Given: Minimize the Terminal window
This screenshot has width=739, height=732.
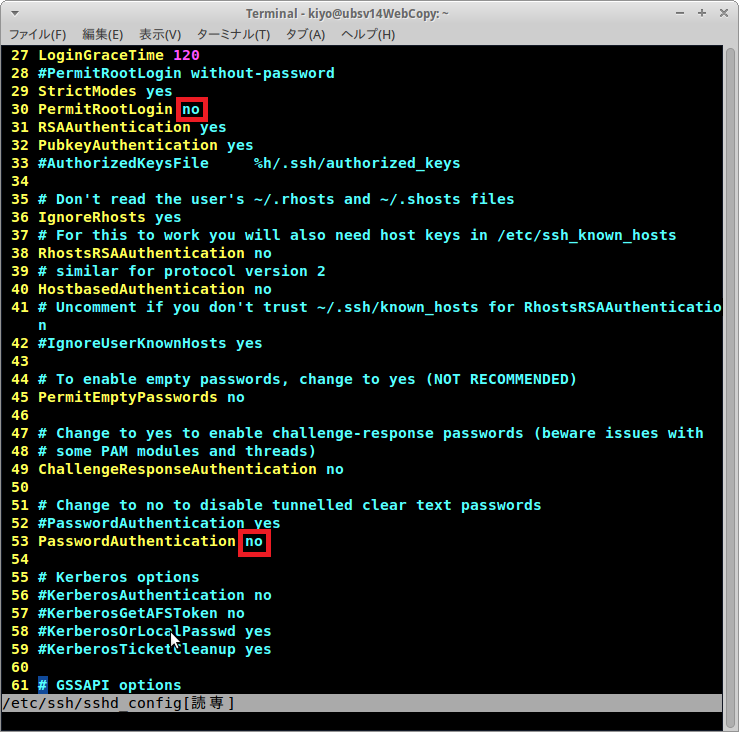Looking at the screenshot, I should click(680, 13).
